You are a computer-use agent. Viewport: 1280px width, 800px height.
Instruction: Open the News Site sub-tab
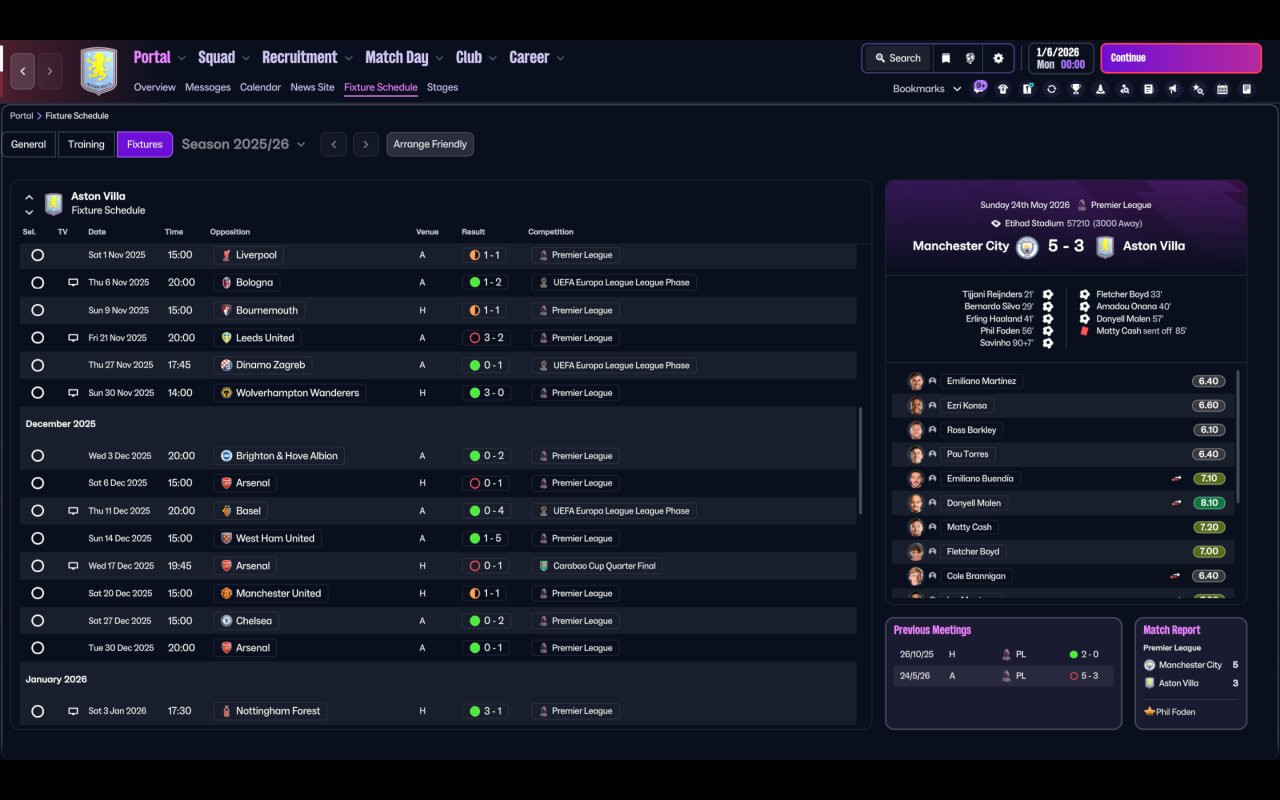[312, 87]
